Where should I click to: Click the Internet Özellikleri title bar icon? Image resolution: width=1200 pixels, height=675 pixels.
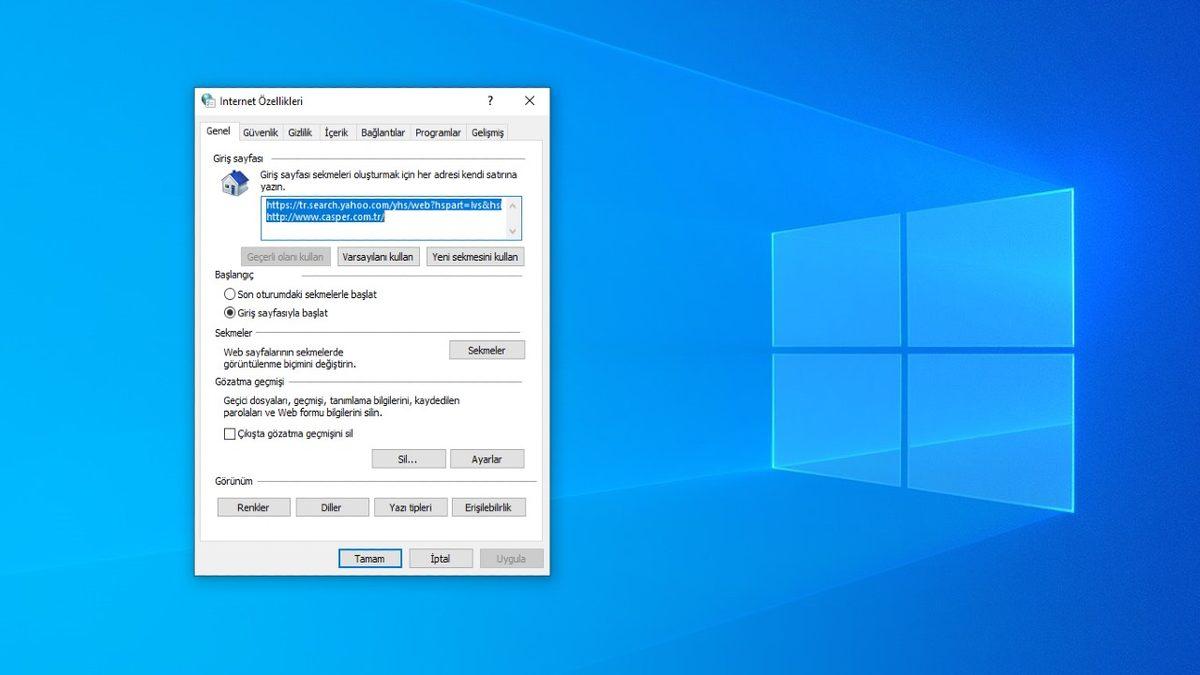pos(207,100)
